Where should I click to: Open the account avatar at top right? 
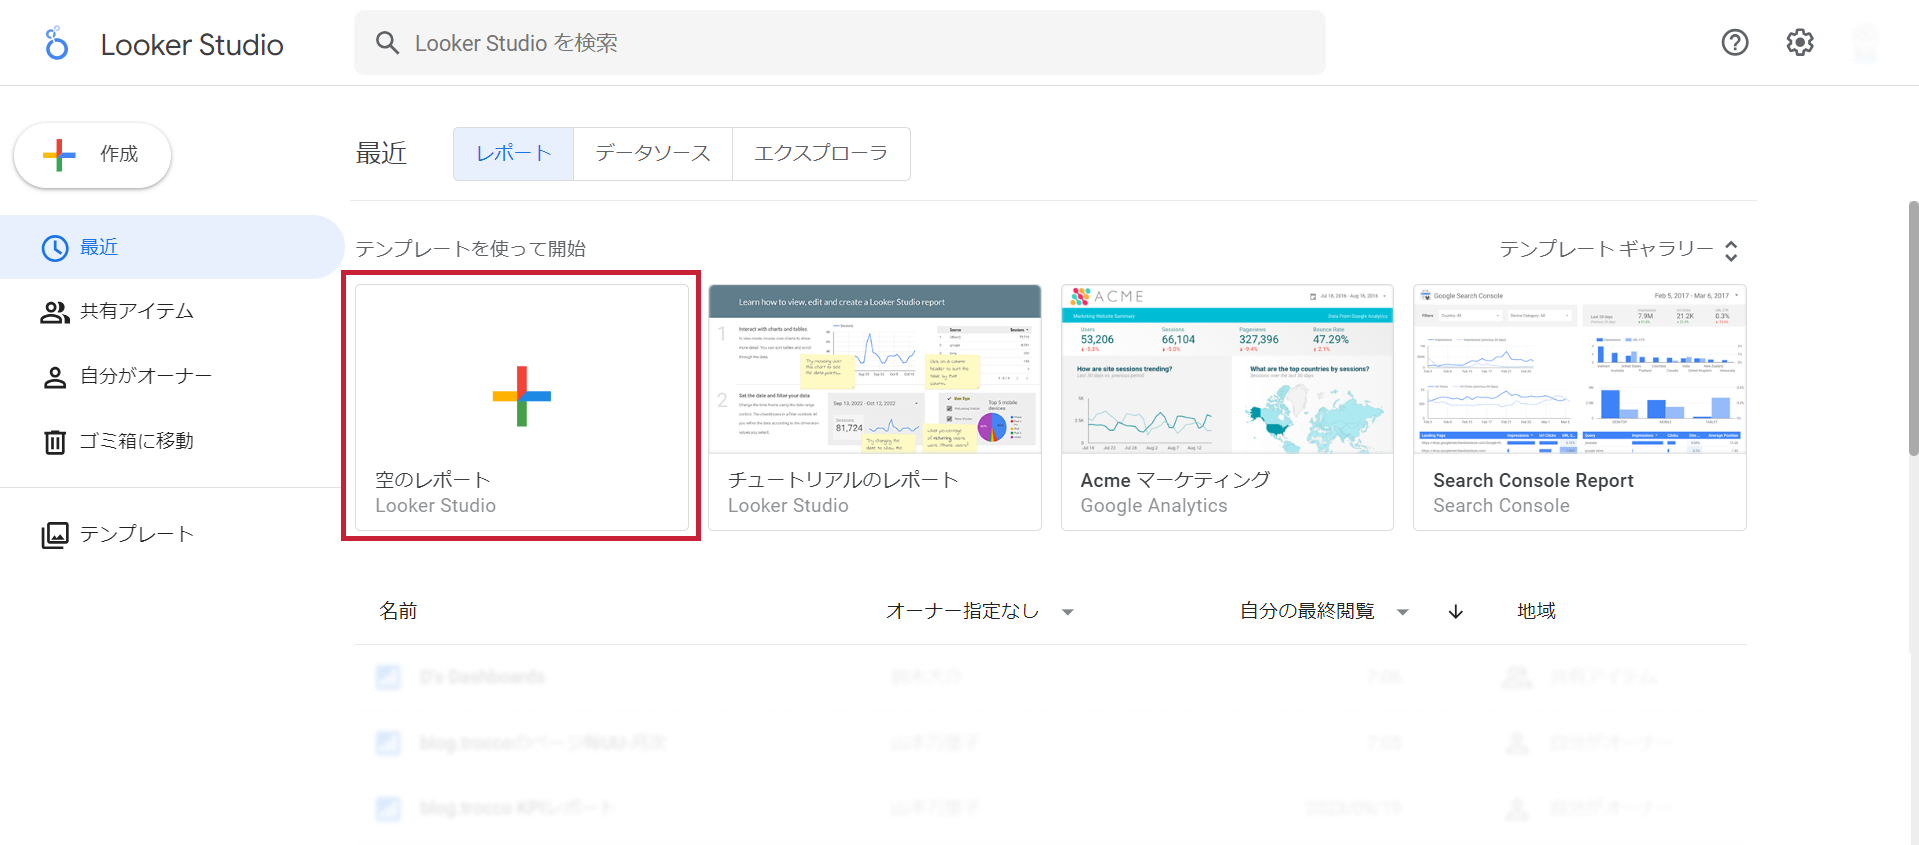1865,43
